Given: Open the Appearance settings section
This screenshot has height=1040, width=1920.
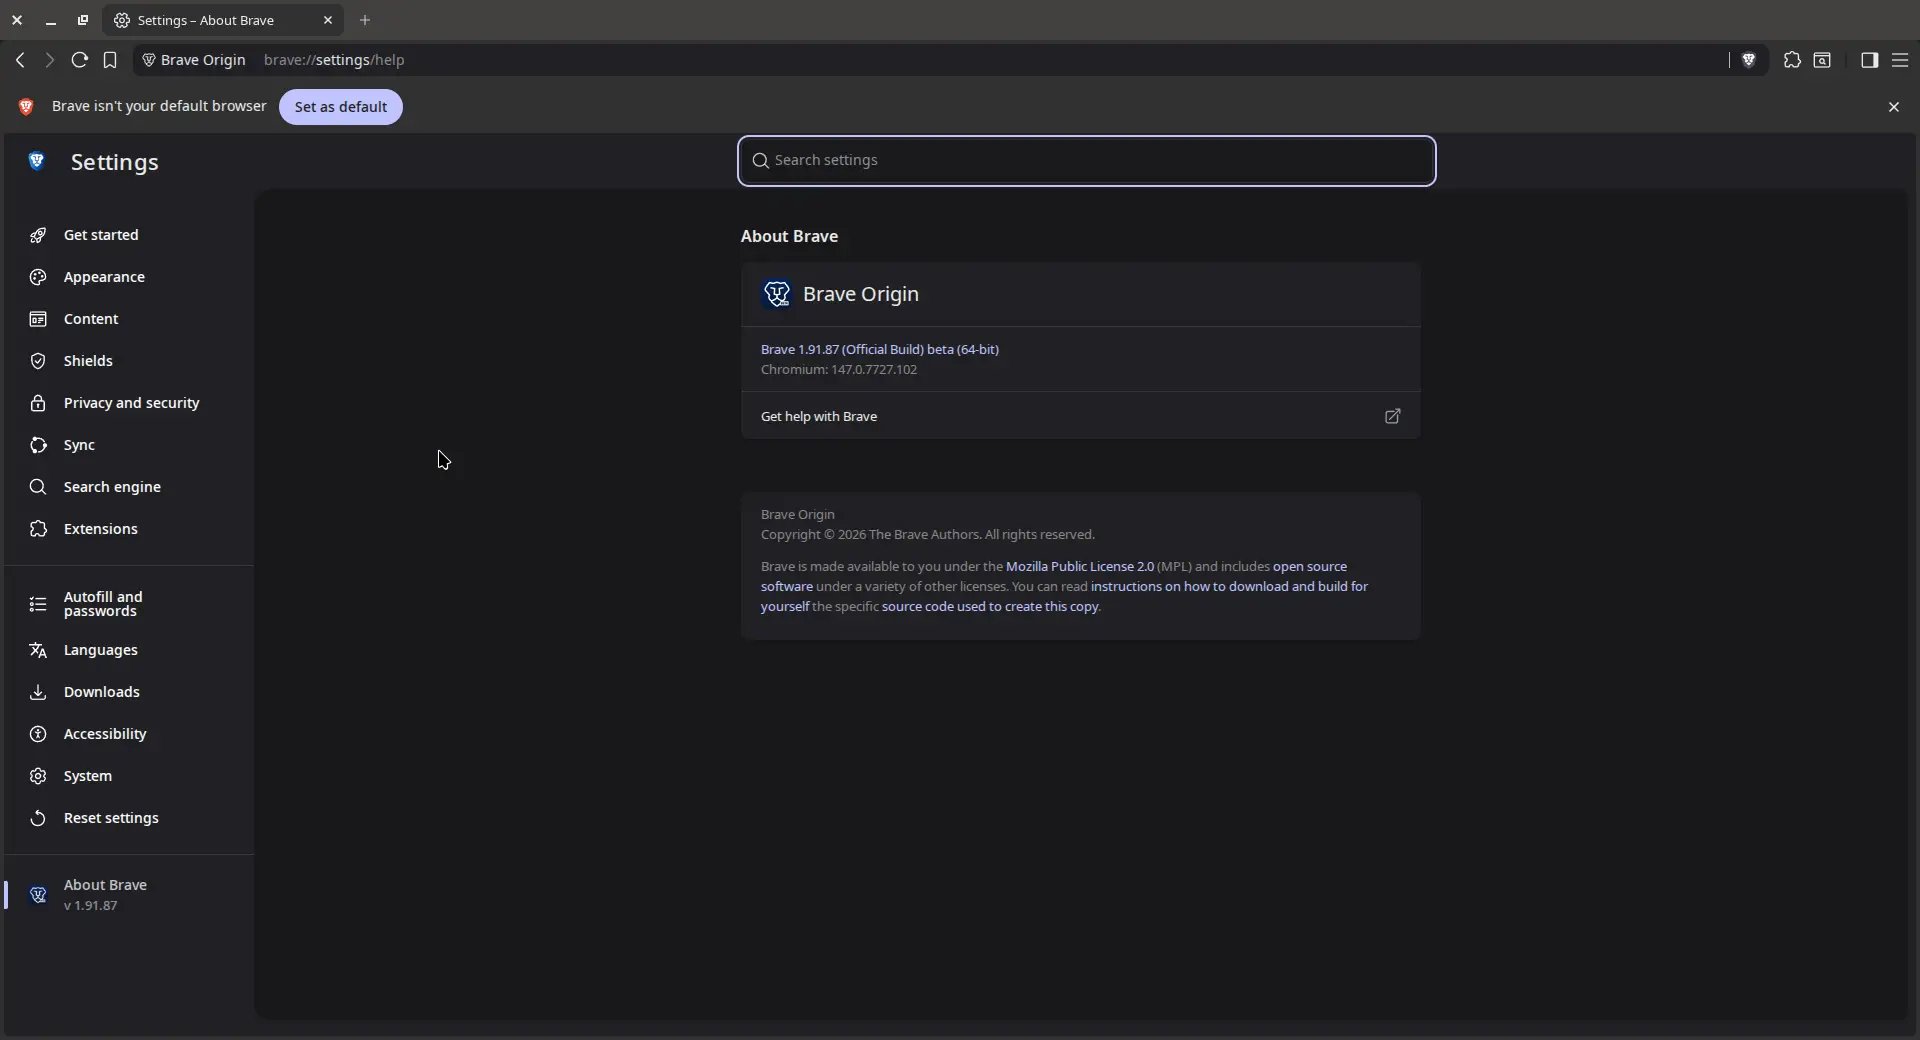Looking at the screenshot, I should pyautogui.click(x=104, y=277).
